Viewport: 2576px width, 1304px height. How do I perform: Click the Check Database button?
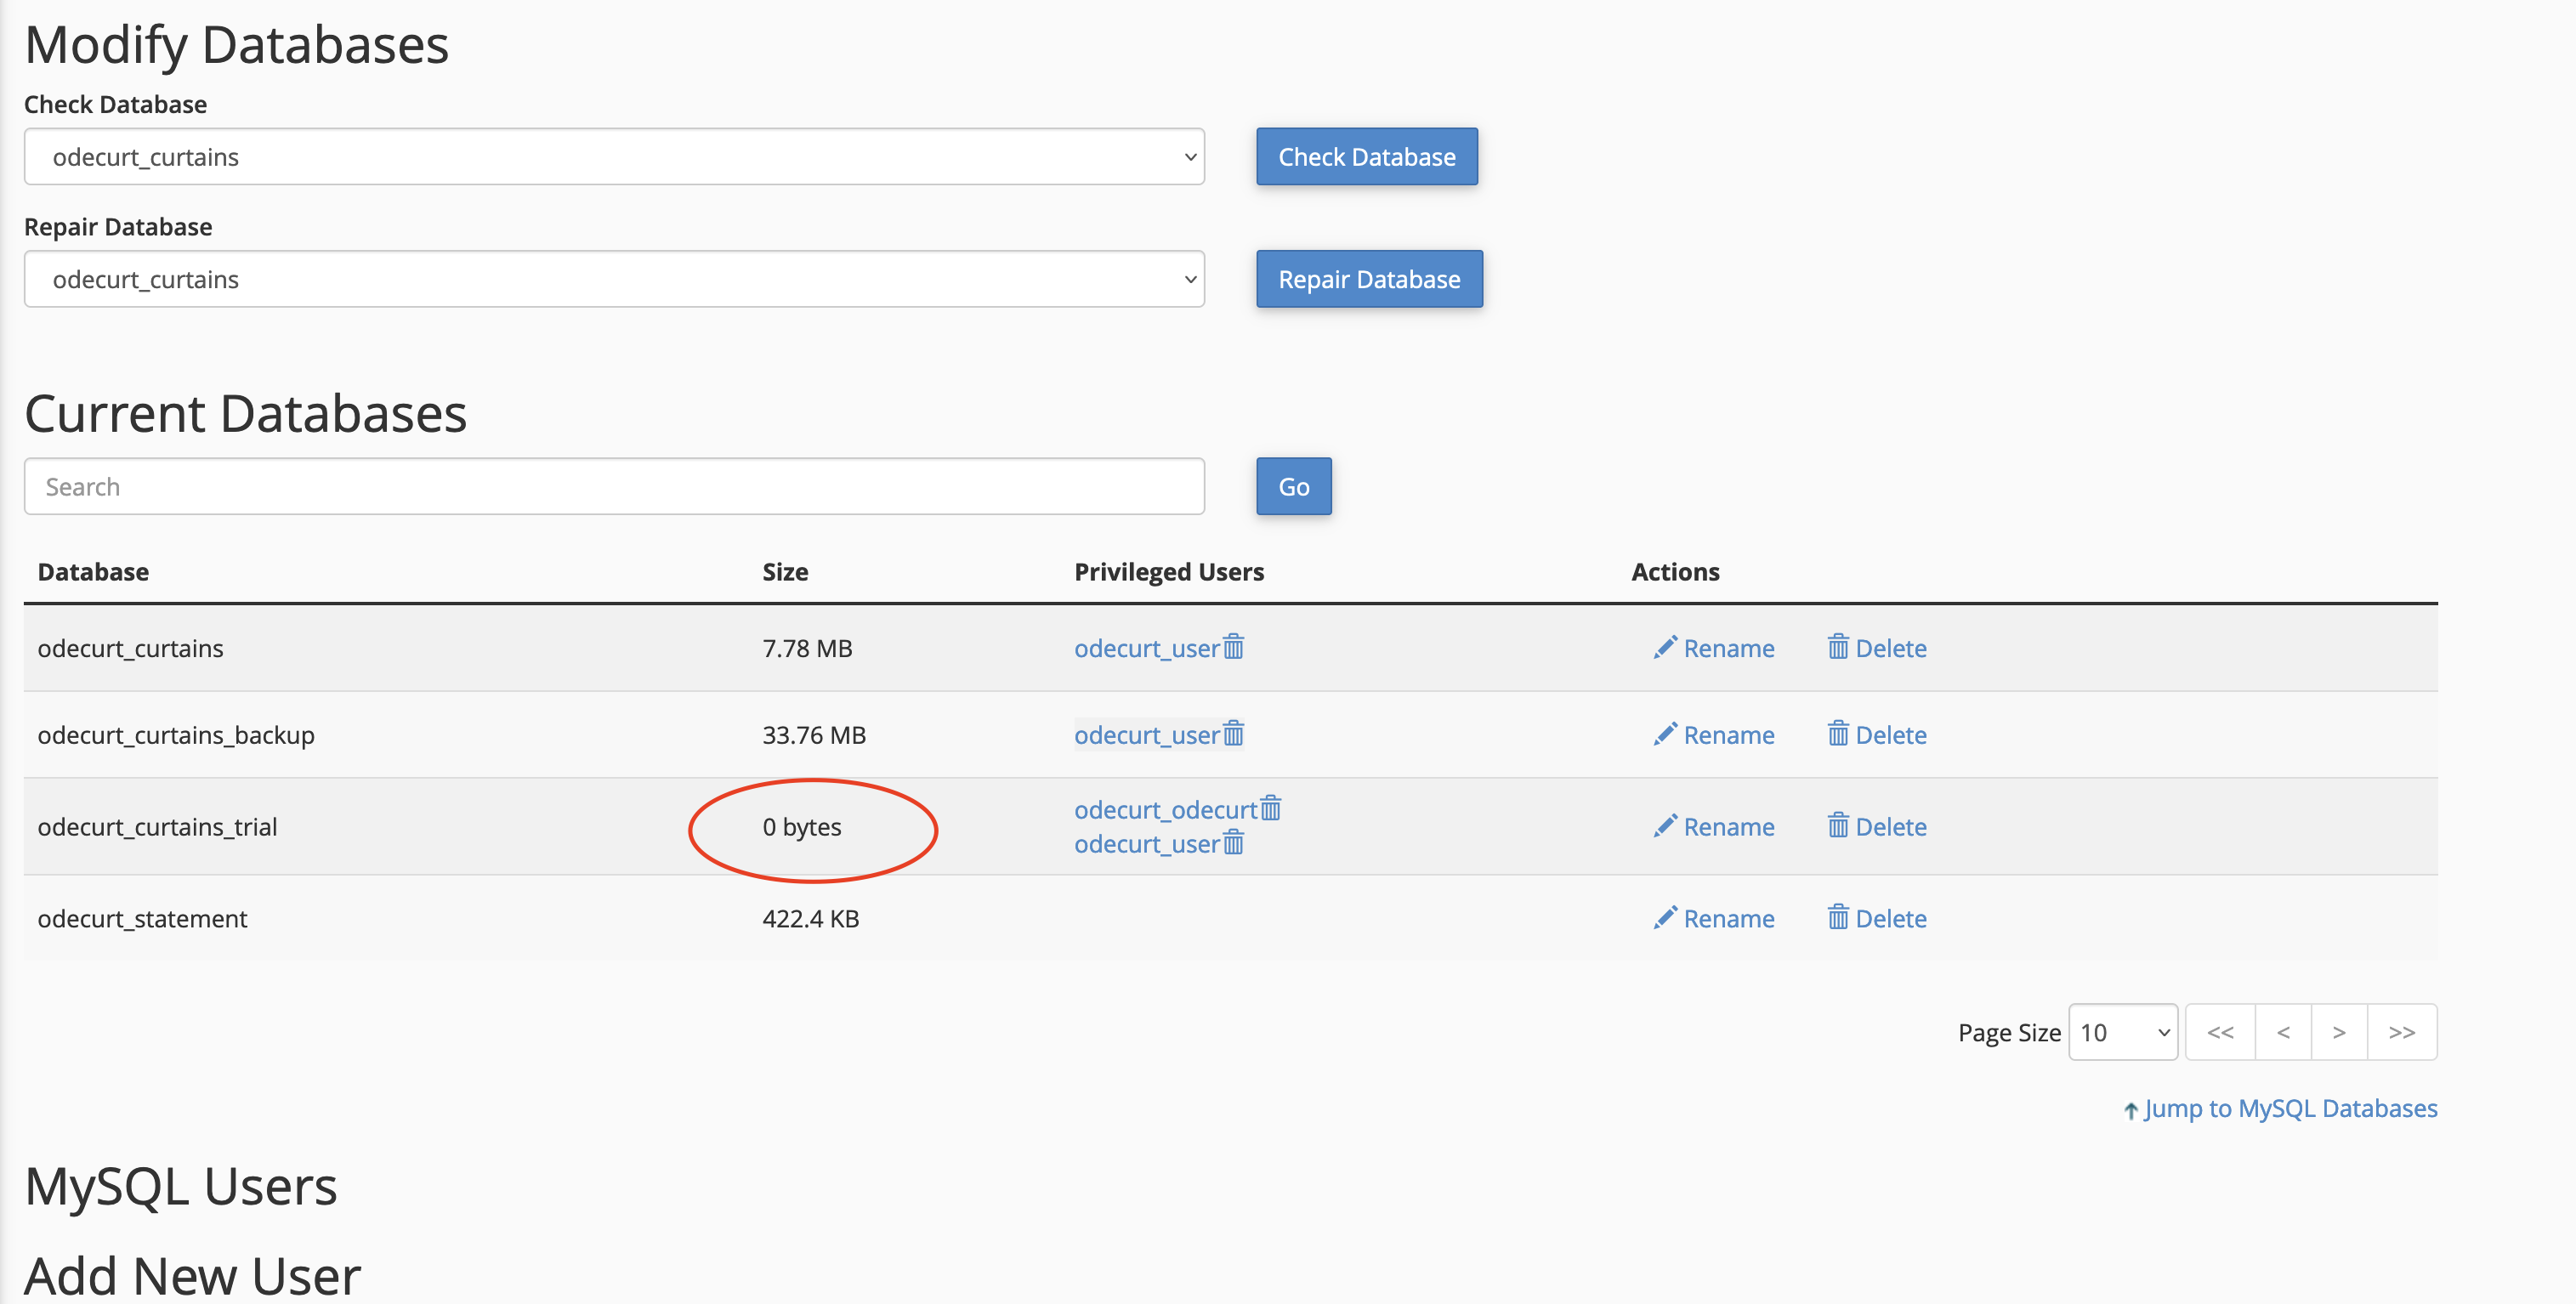coord(1367,157)
